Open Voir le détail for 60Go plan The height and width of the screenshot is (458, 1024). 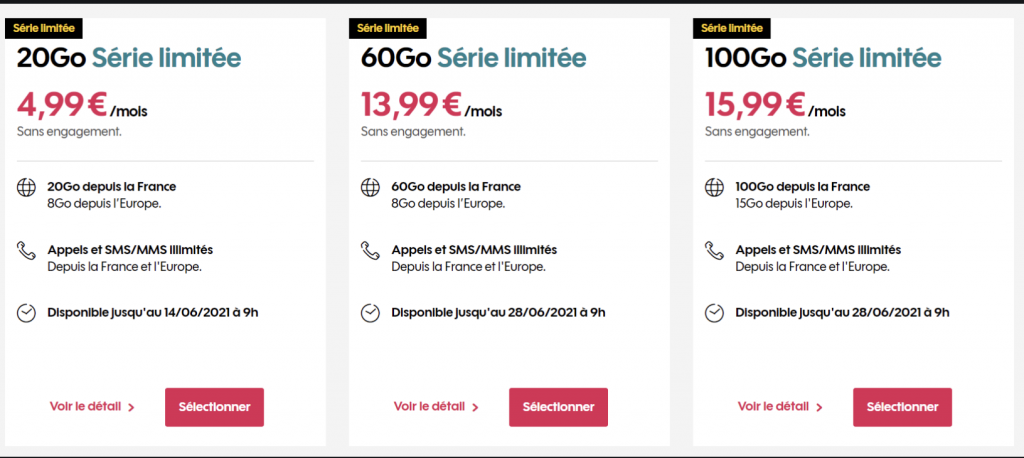(435, 407)
